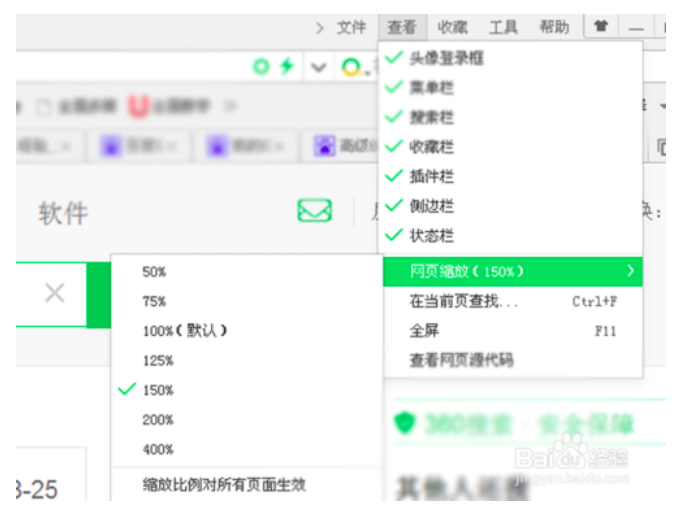Expand the 网页缩放 (150%) submenu
This screenshot has height=530, width=683.
(513, 272)
